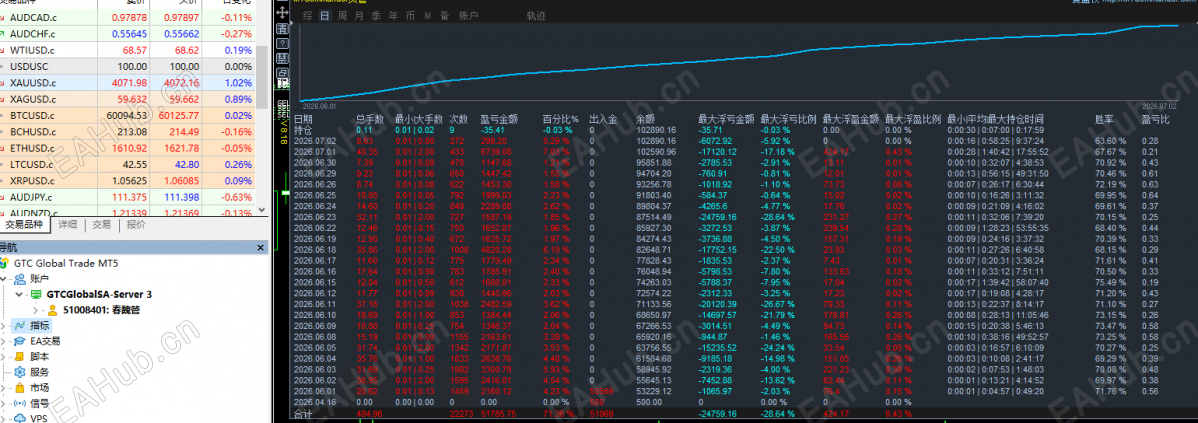Image resolution: width=1198 pixels, height=423 pixels.
Task: Click the Market Watch vertical scrollbar thumb
Action: pos(262,76)
